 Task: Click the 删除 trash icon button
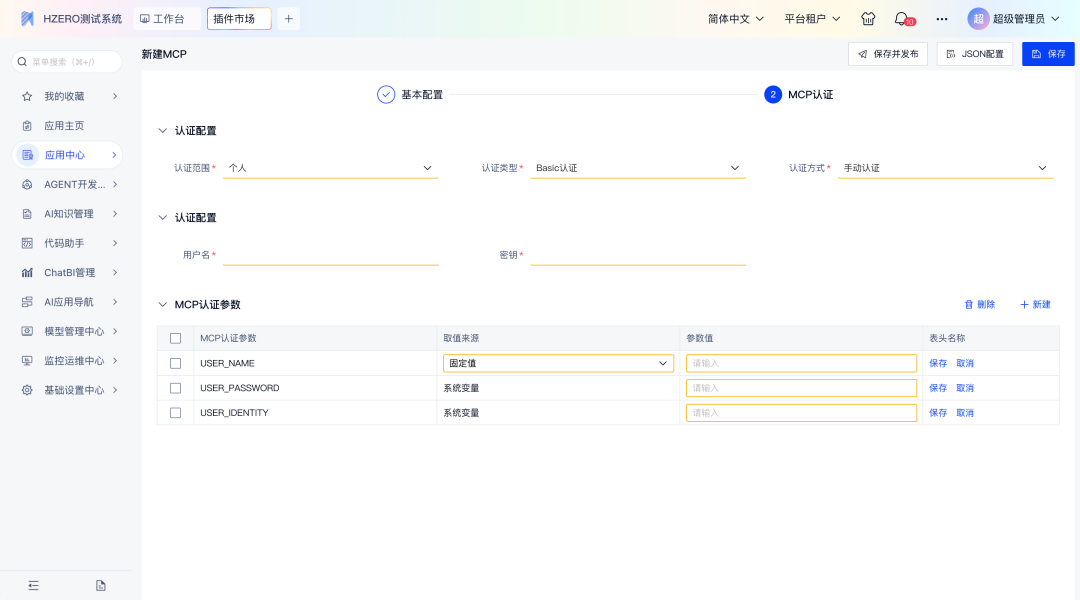[x=979, y=304]
